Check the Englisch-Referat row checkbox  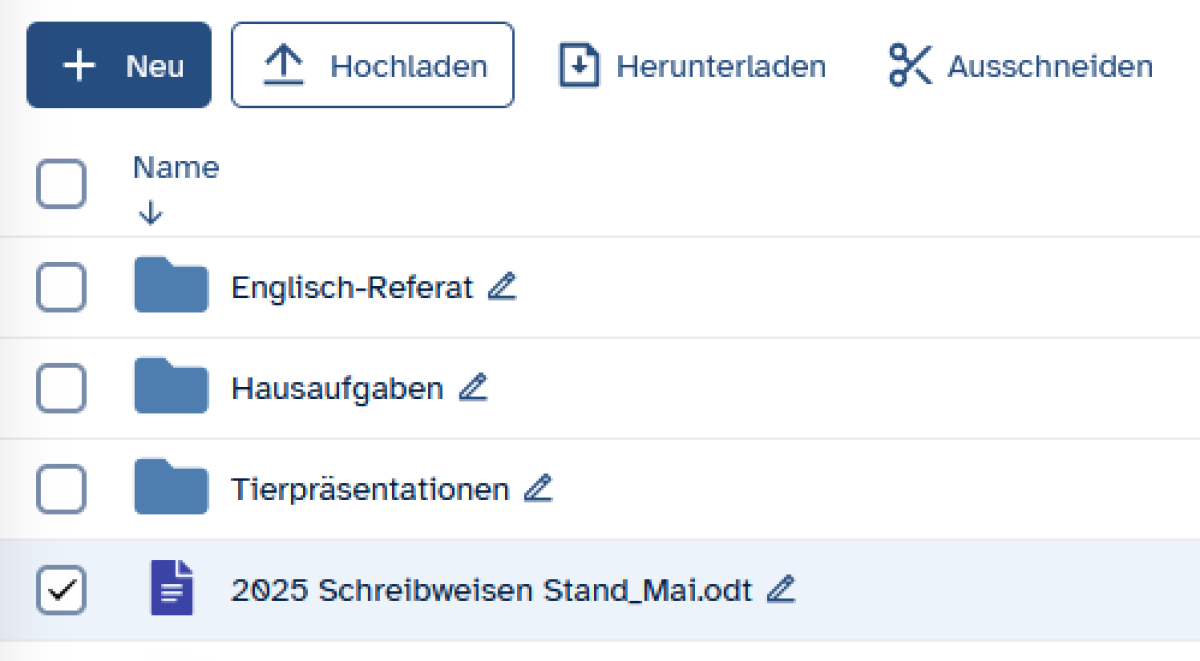click(x=61, y=288)
